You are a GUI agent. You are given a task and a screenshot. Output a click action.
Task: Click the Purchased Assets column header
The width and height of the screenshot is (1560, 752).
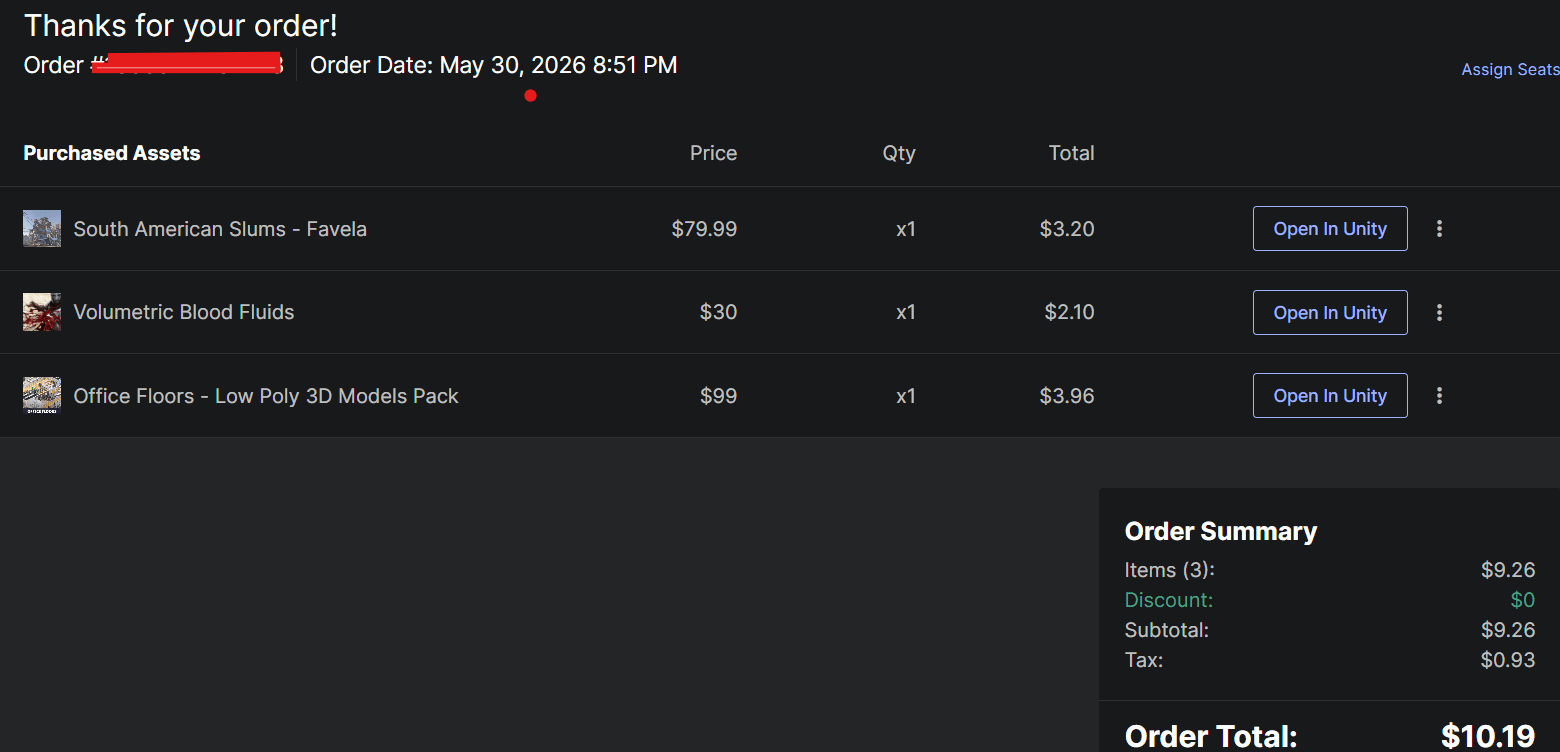tap(112, 153)
